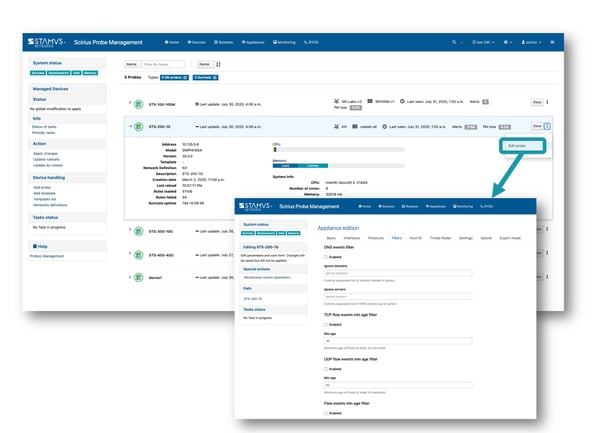Screen dimensions: 600x433
Task: Open kebab menu on STS-200-10 row
Action: tap(547, 126)
